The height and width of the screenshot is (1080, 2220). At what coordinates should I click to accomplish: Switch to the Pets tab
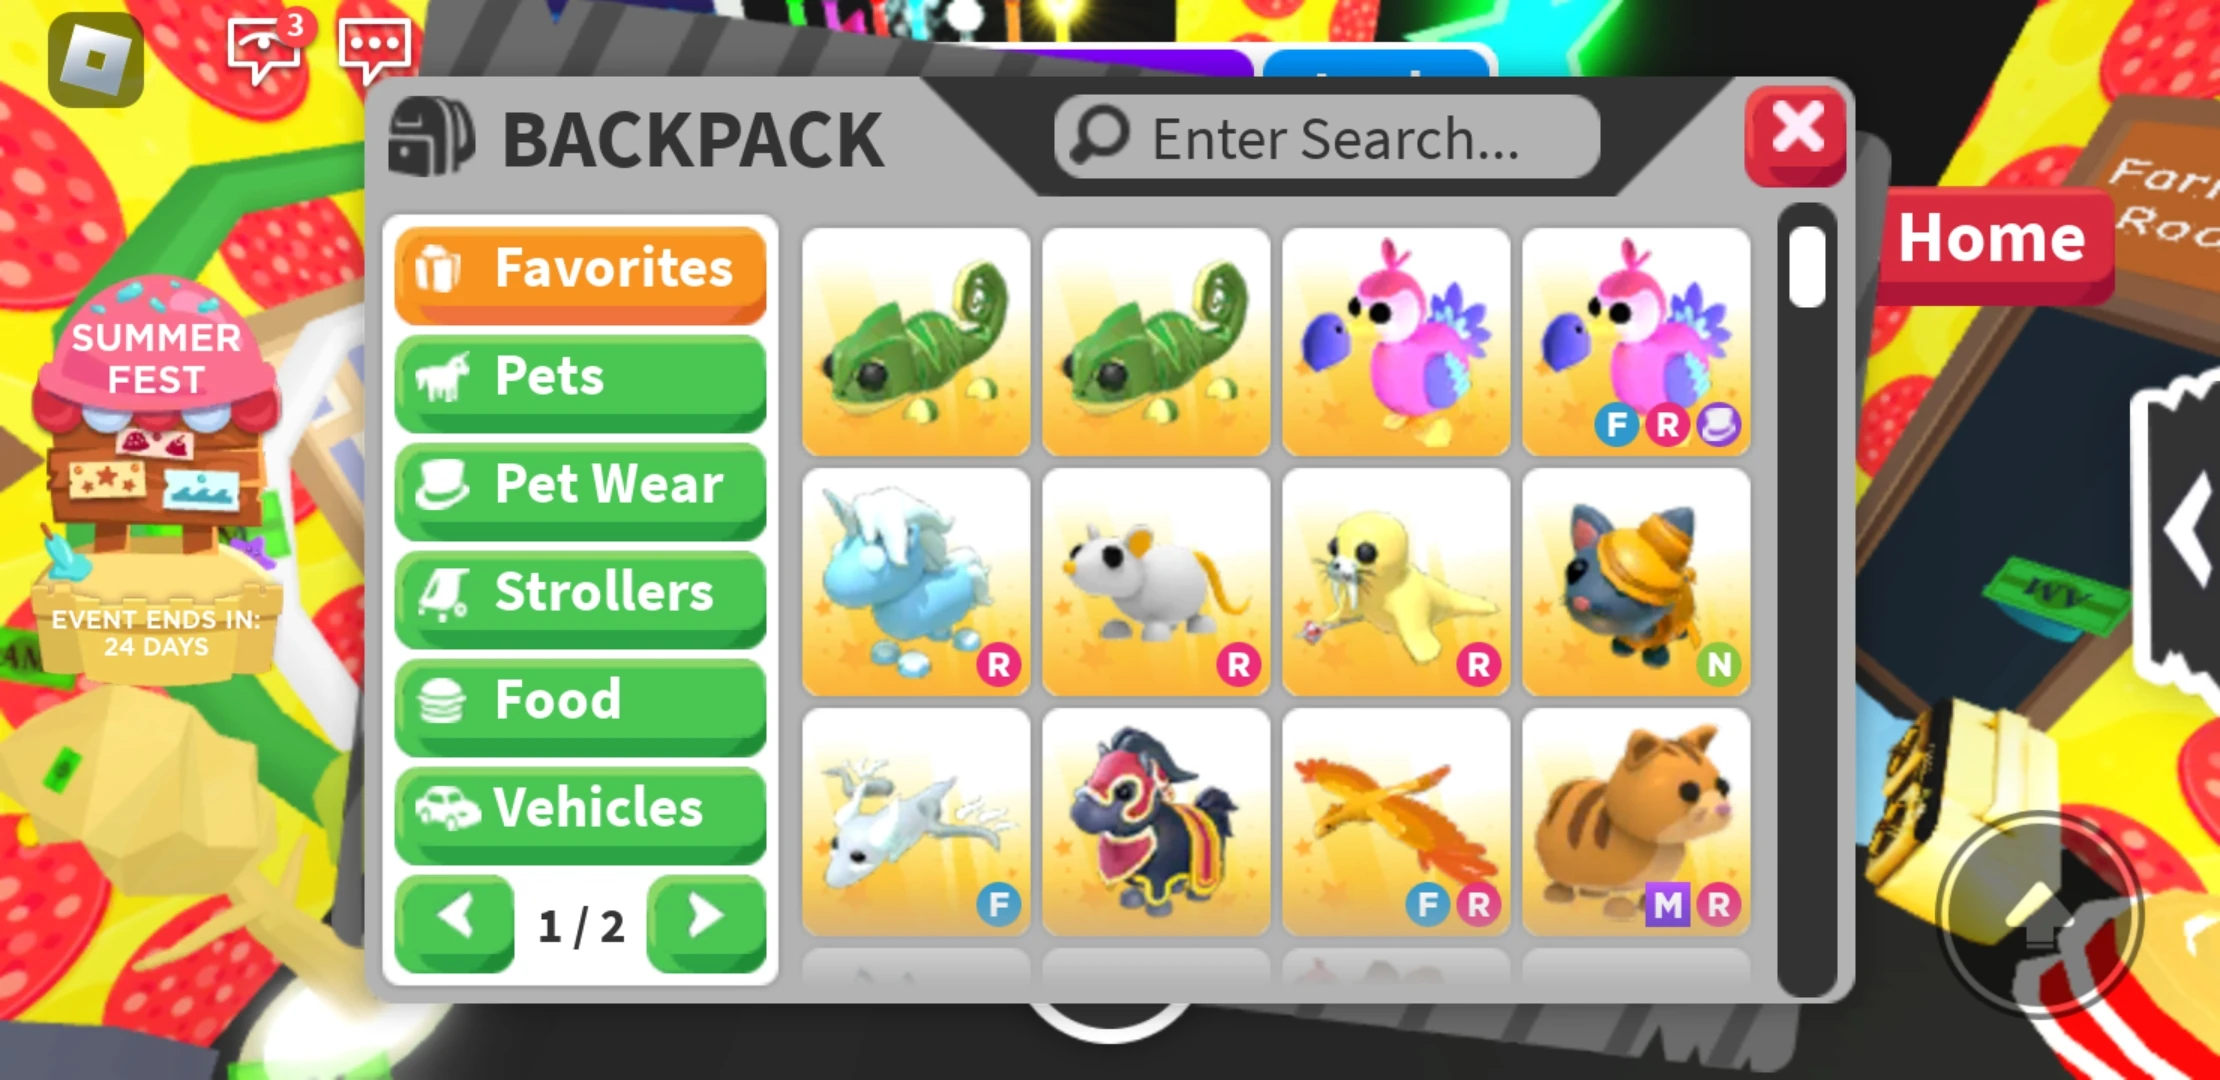580,382
